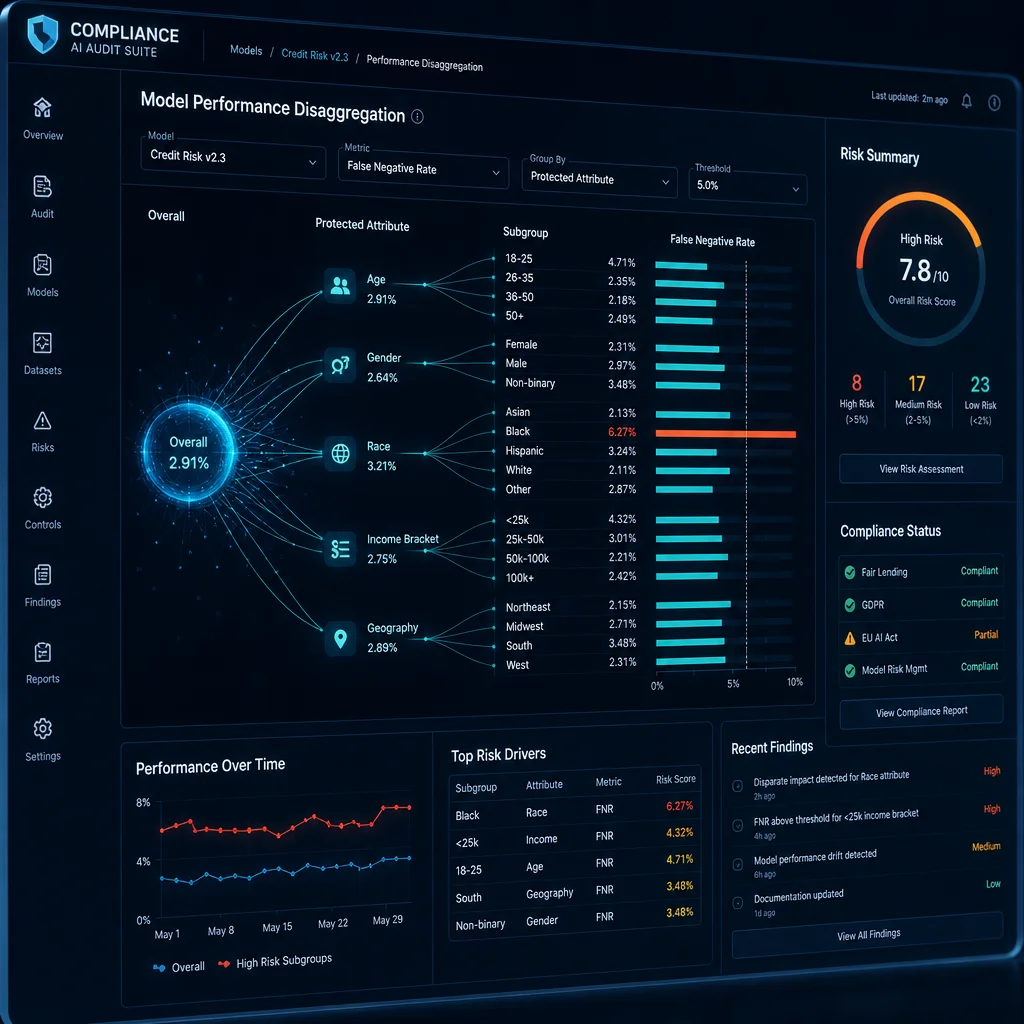
Task: Select the <25k subgroup row
Action: [x=643, y=520]
